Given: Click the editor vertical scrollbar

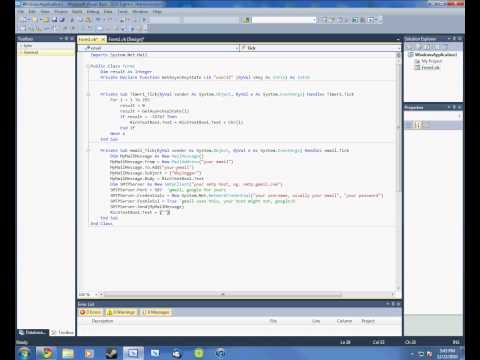Looking at the screenshot, I should (x=398, y=127).
